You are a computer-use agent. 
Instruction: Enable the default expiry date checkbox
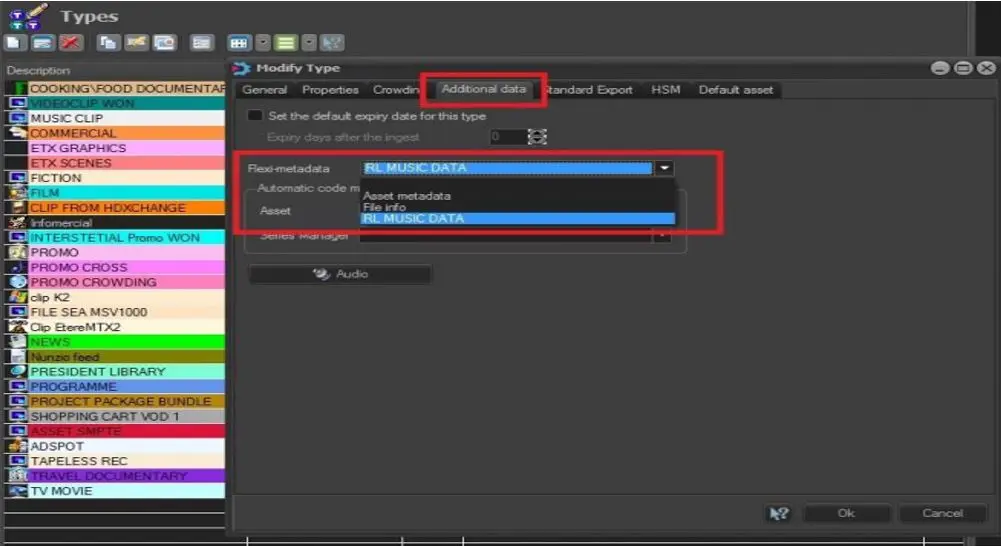(x=255, y=116)
